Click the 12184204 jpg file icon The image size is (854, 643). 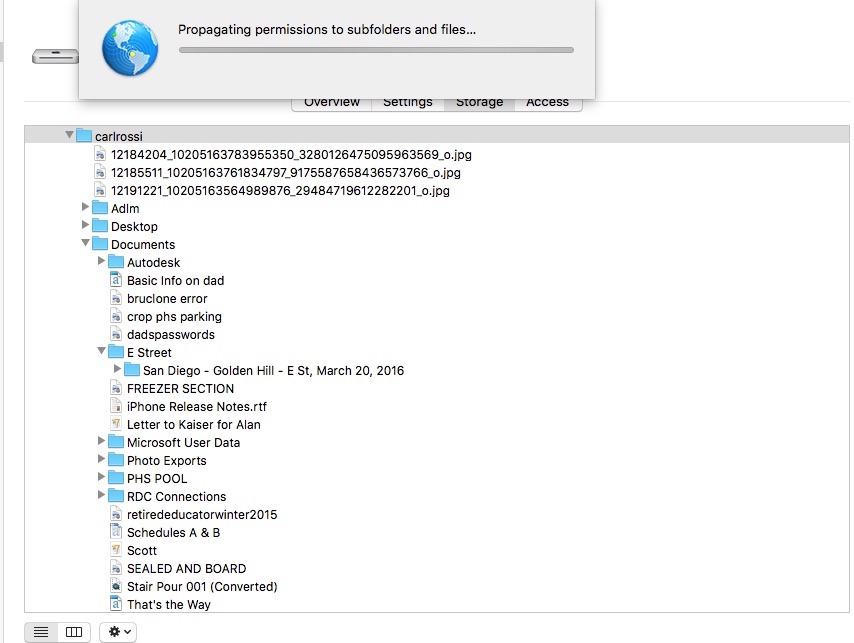click(100, 154)
